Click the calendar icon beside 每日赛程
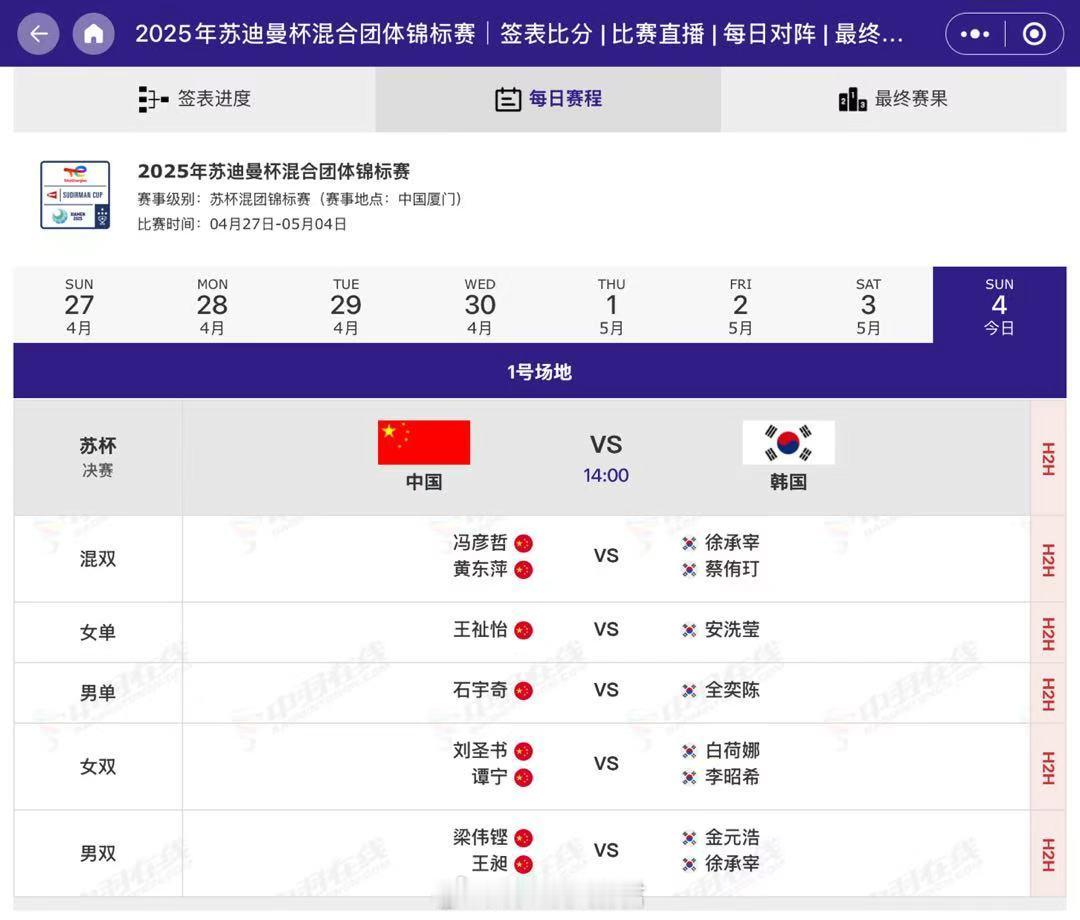 (508, 99)
